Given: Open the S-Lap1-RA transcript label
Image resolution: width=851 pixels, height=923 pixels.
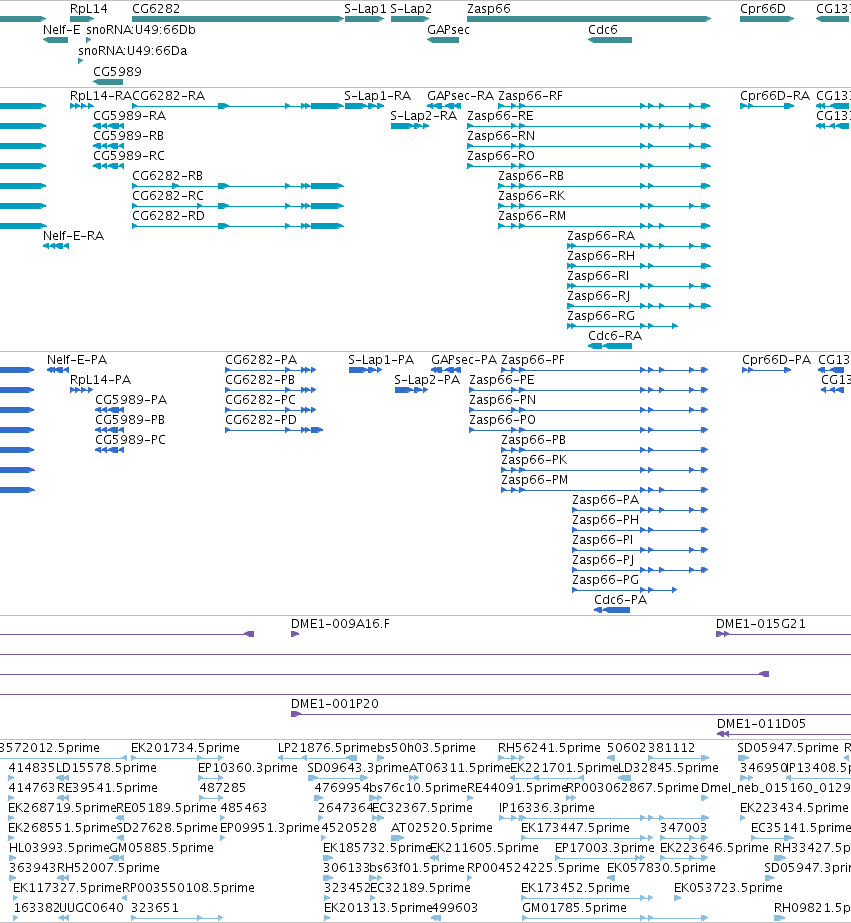Looking at the screenshot, I should (377, 96).
